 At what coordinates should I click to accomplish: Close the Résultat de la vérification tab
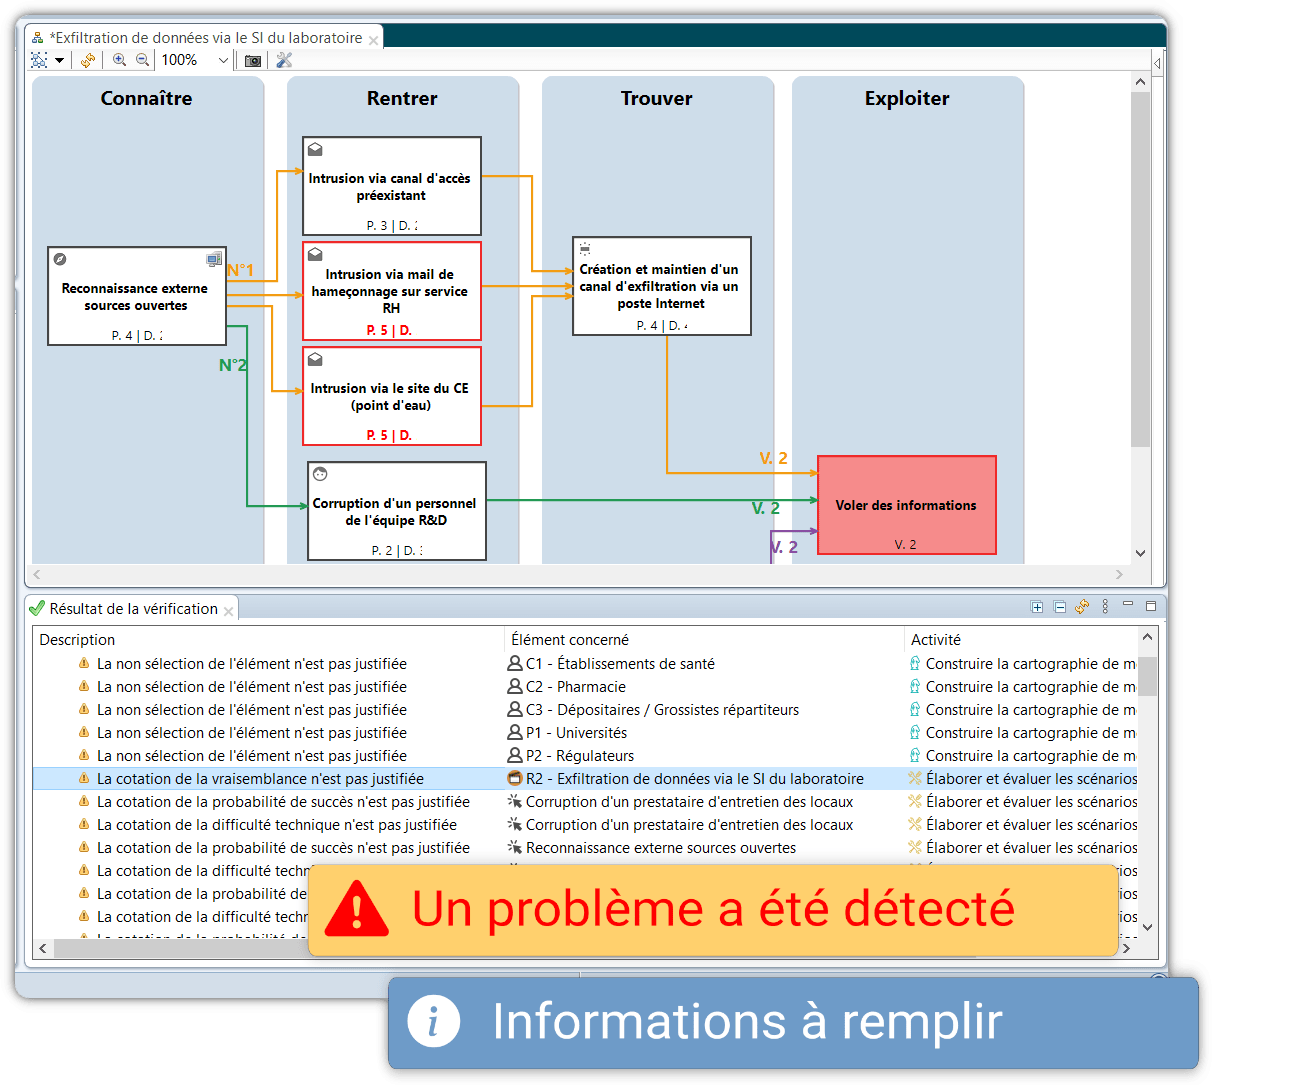click(x=229, y=611)
